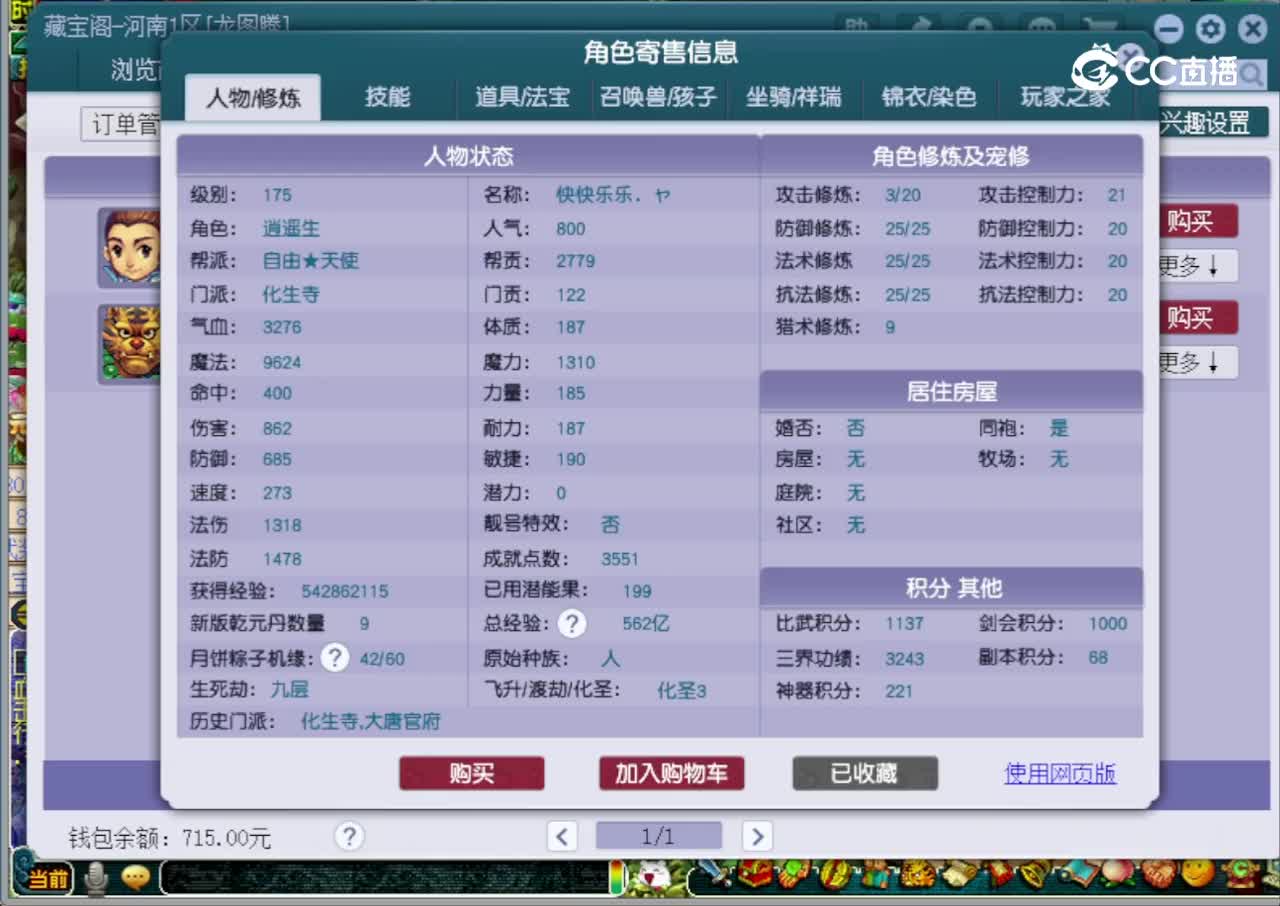Open the 月饼粽子机缘 question mark help
The width and height of the screenshot is (1280, 906).
click(334, 658)
